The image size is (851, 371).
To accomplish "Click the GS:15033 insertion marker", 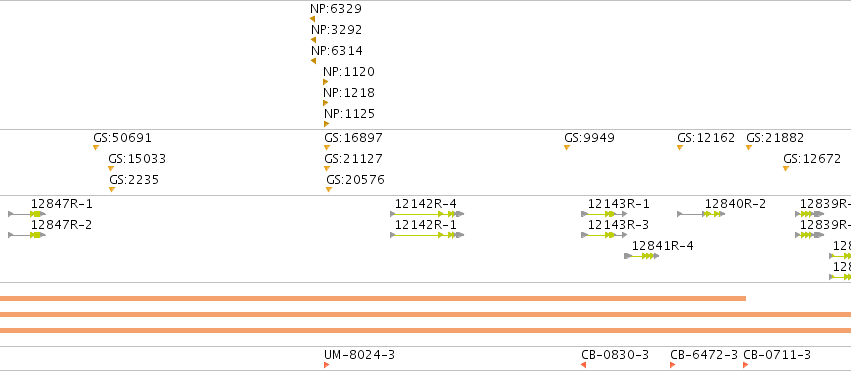I will (111, 169).
